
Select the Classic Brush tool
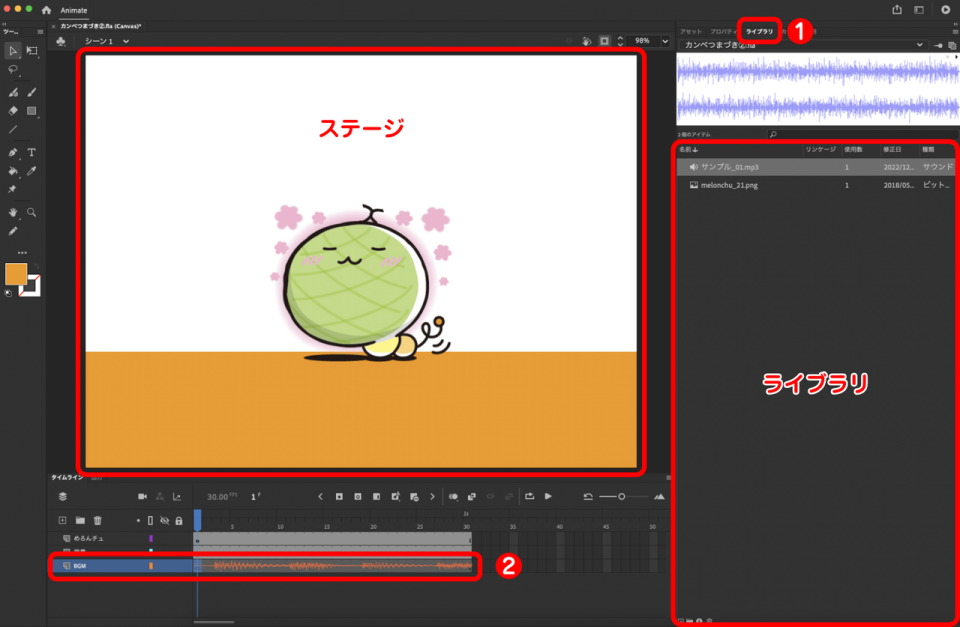coord(32,92)
